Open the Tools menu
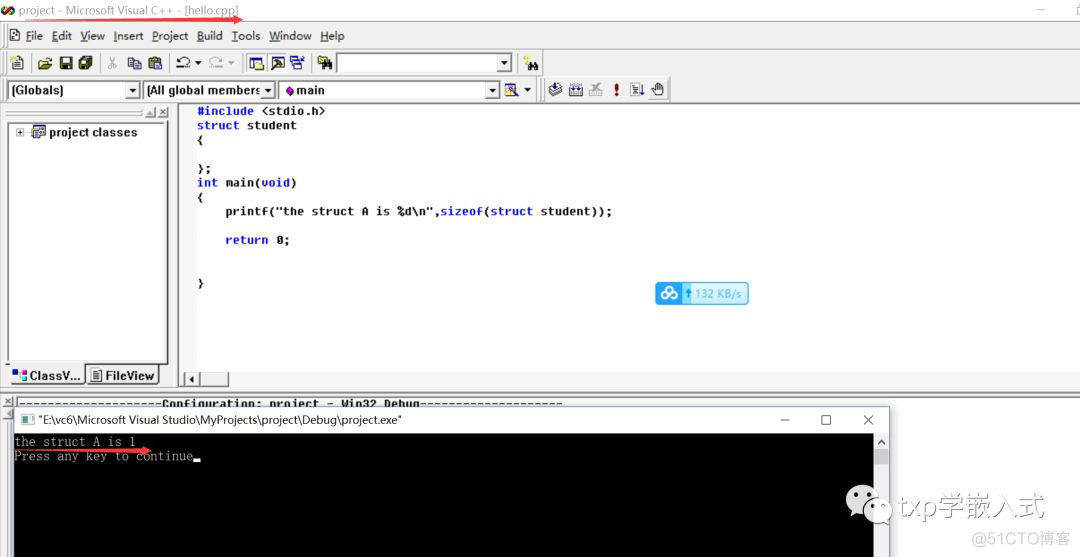The width and height of the screenshot is (1080, 557). pos(245,36)
